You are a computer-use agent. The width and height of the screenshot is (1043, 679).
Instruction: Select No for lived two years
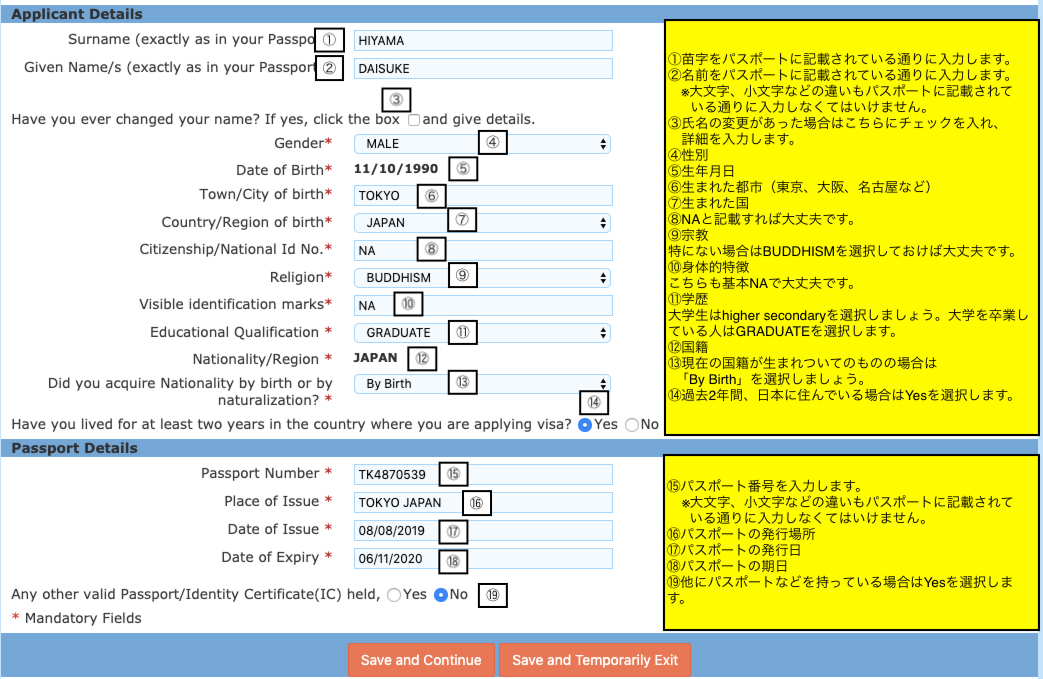[631, 425]
